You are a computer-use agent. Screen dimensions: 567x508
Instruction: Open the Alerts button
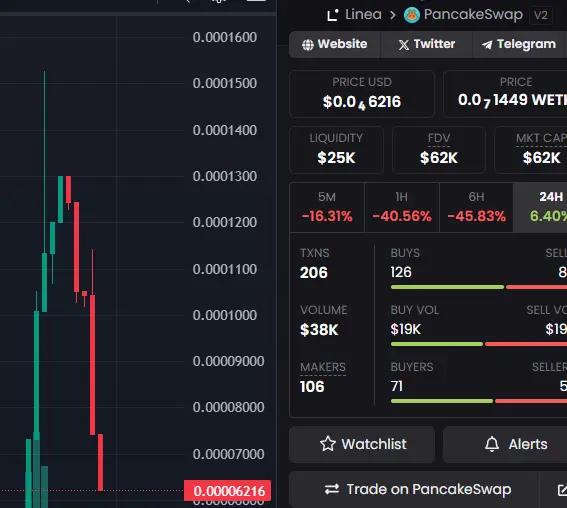pos(505,444)
